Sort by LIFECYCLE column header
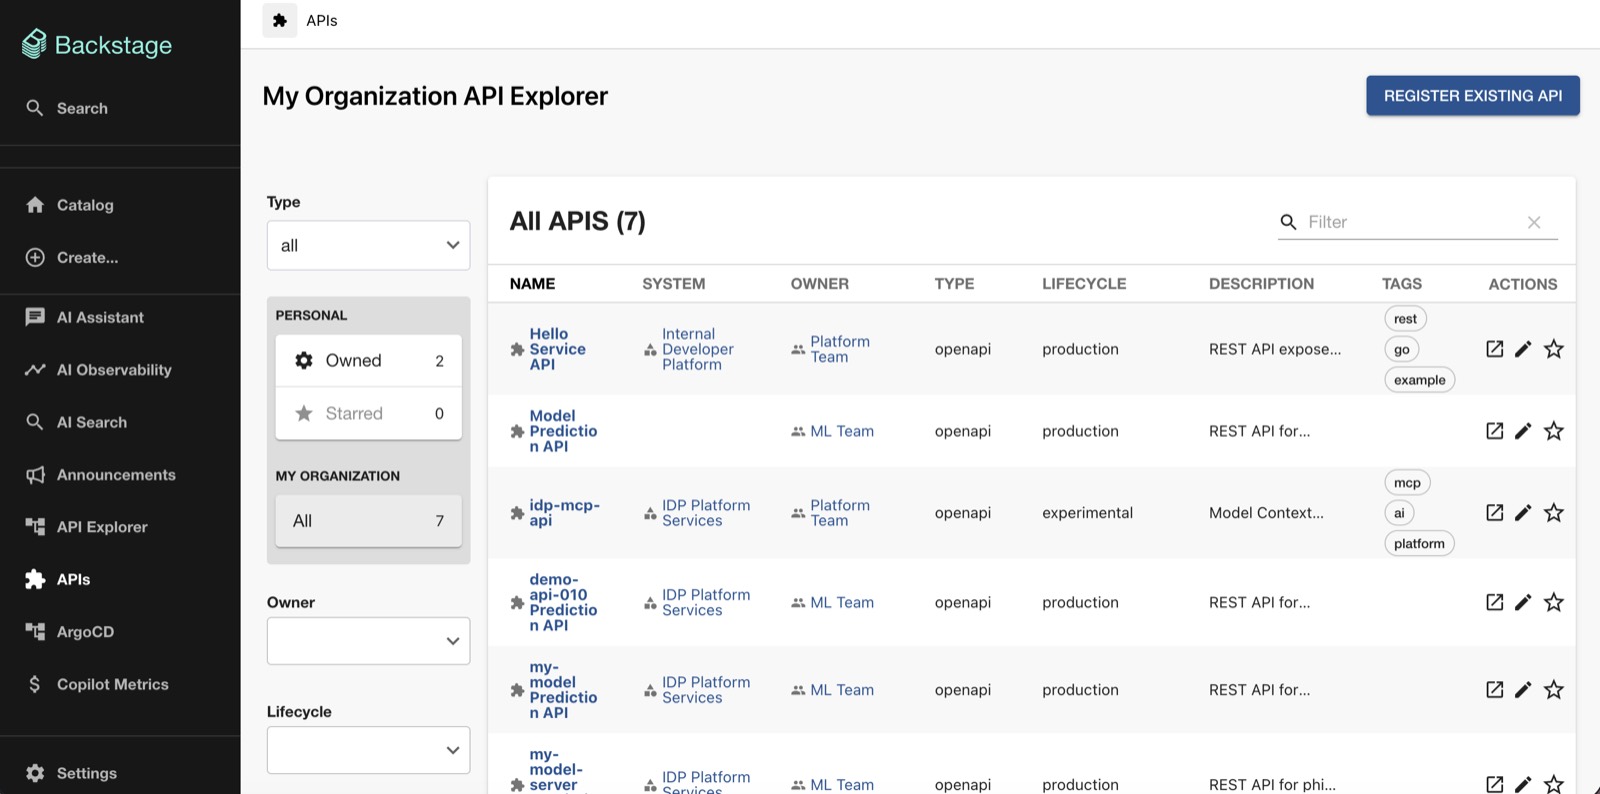The width and height of the screenshot is (1600, 794). pos(1084,284)
